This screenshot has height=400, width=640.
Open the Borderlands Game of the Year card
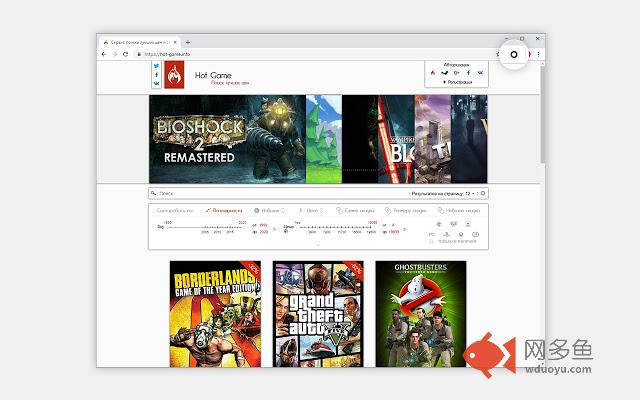(215, 314)
